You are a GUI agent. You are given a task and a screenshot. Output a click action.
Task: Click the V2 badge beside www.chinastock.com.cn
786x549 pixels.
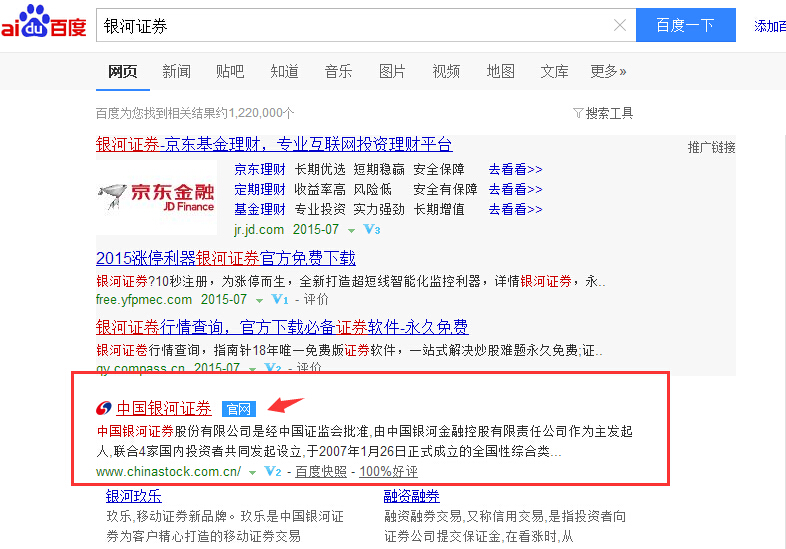[x=272, y=471]
